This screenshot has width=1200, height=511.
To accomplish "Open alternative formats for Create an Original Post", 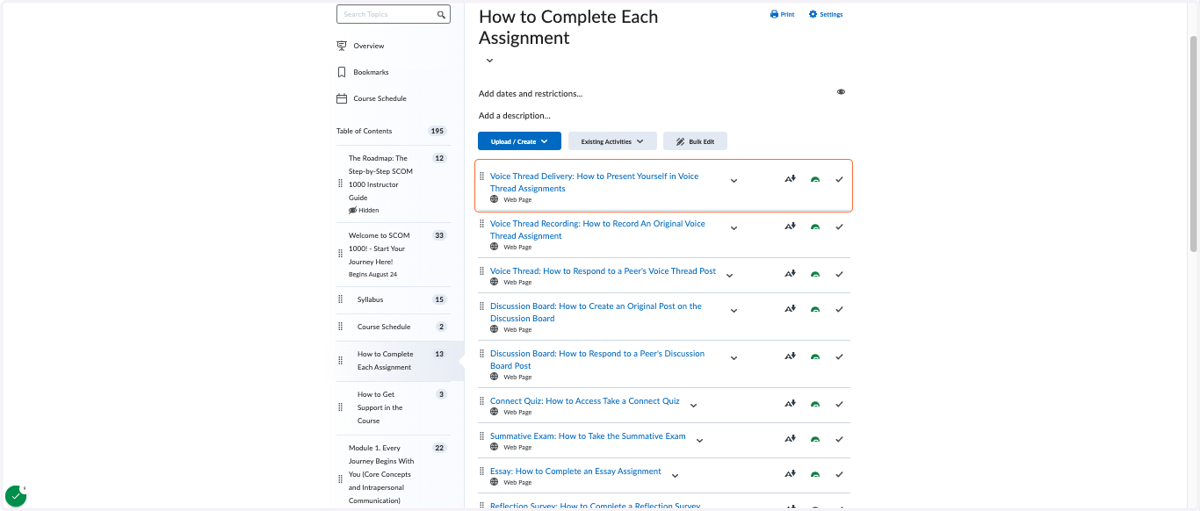I will click(790, 309).
